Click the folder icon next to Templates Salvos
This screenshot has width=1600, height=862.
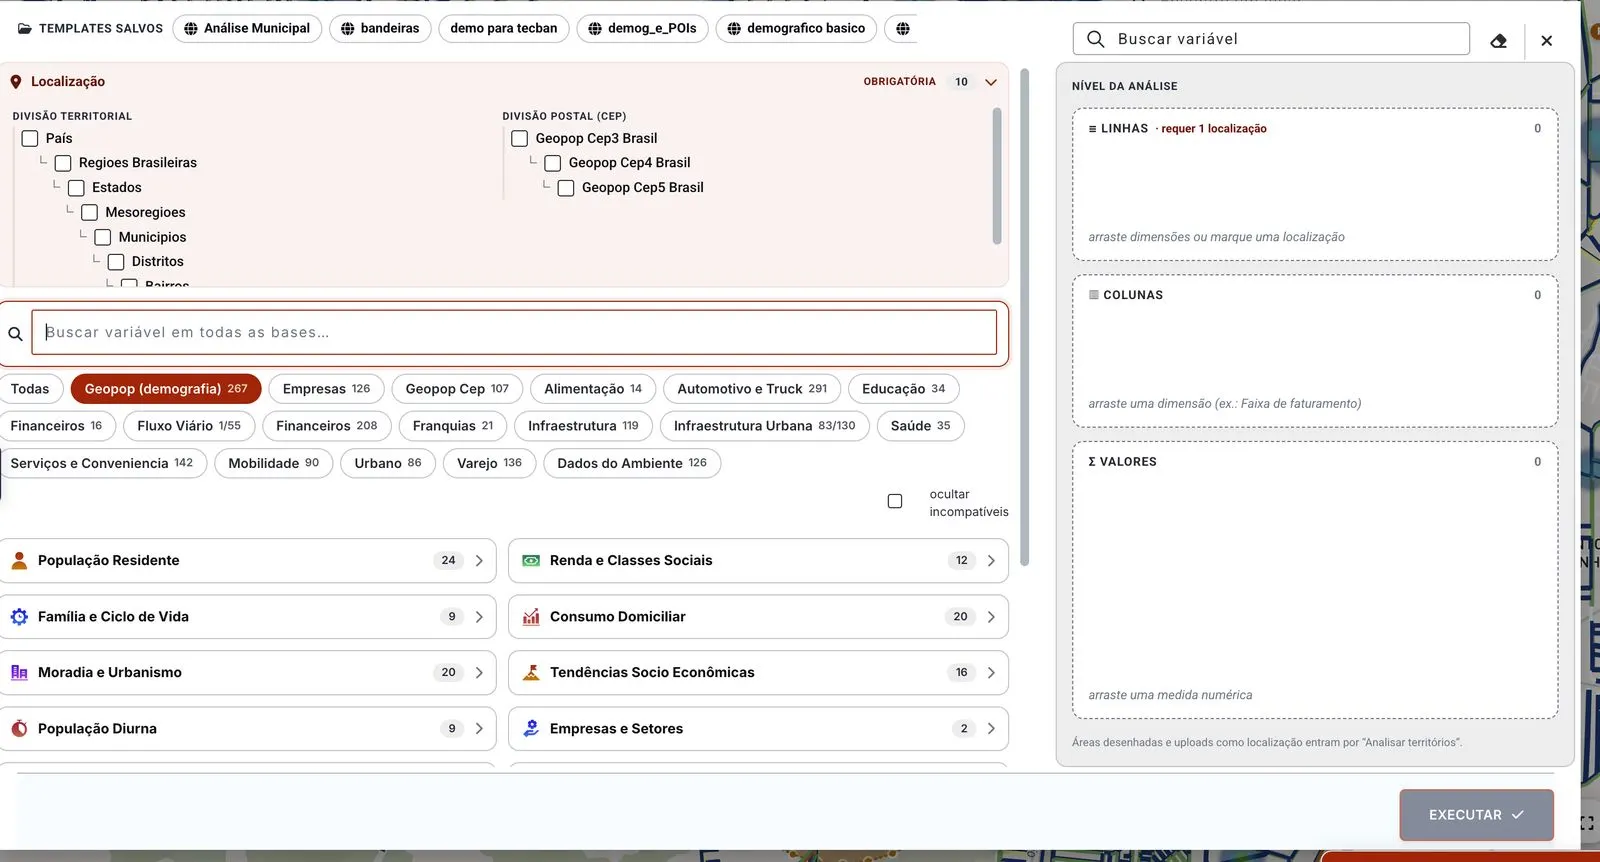pos(24,29)
